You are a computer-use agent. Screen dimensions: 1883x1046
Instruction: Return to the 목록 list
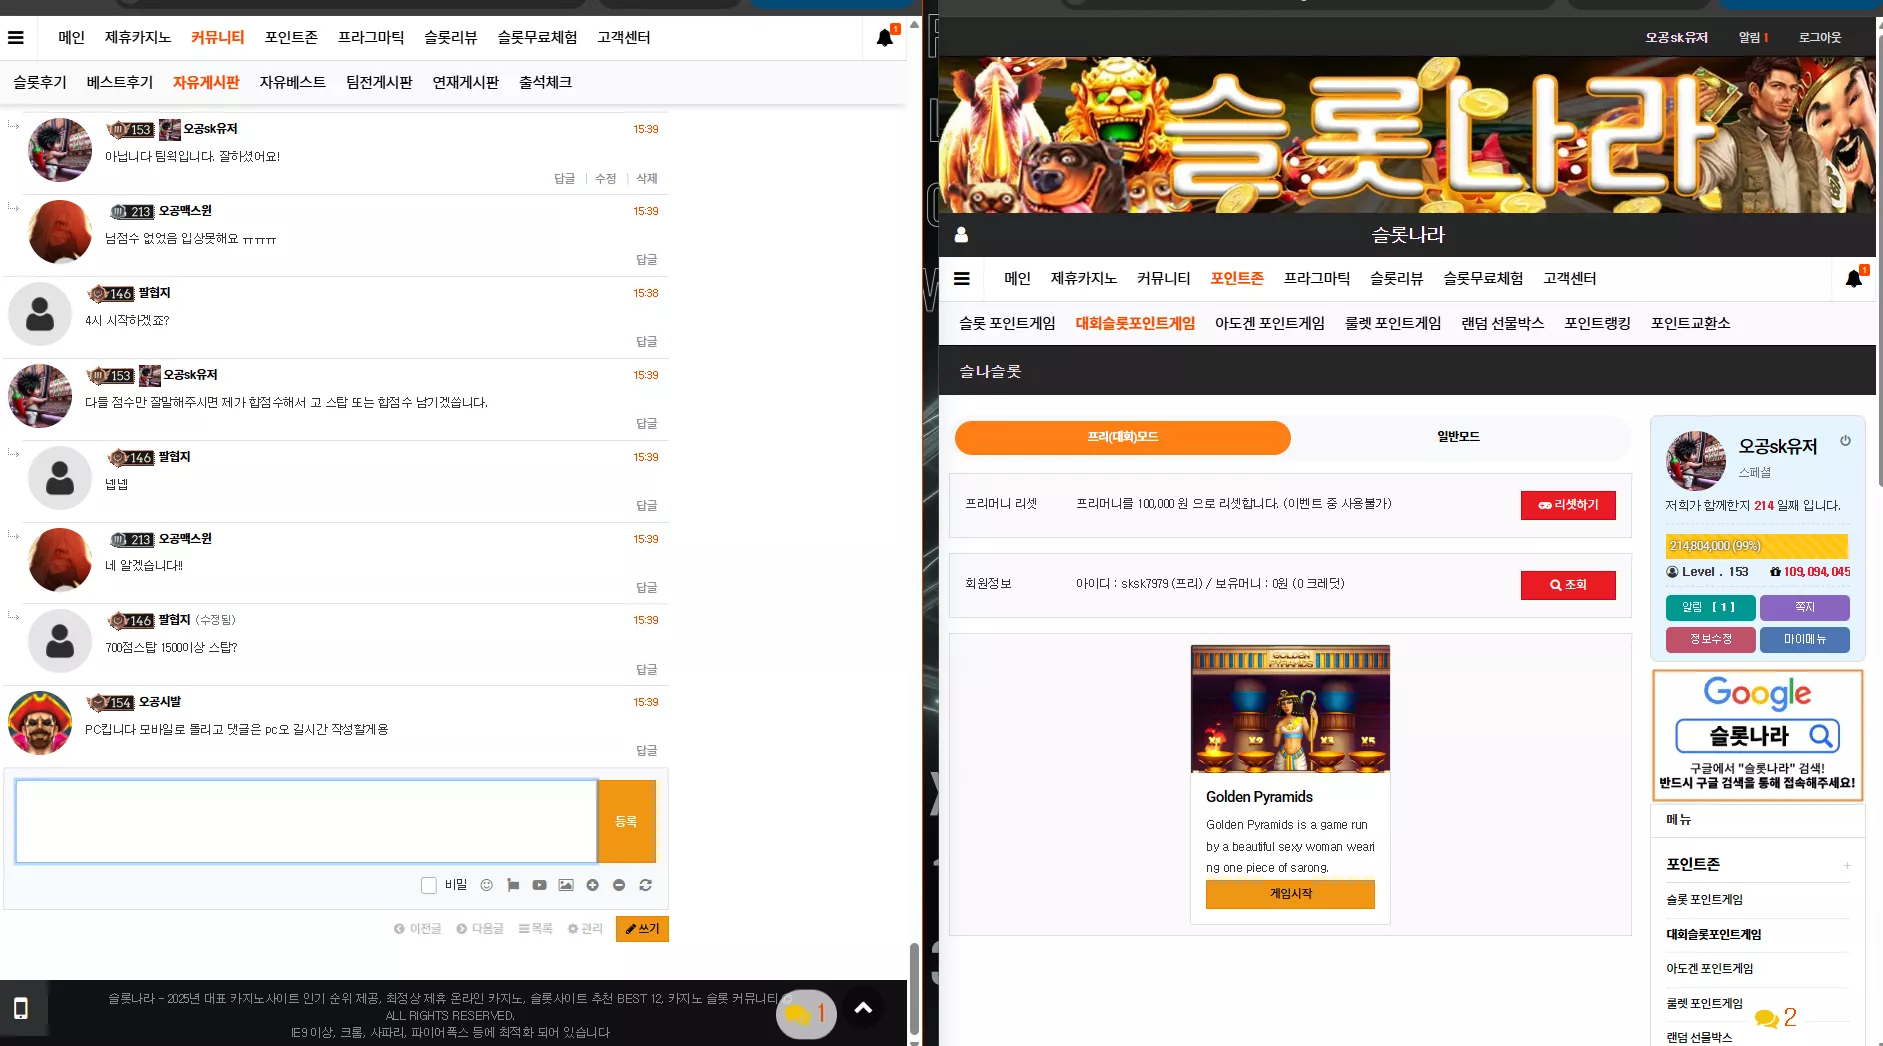pos(535,929)
